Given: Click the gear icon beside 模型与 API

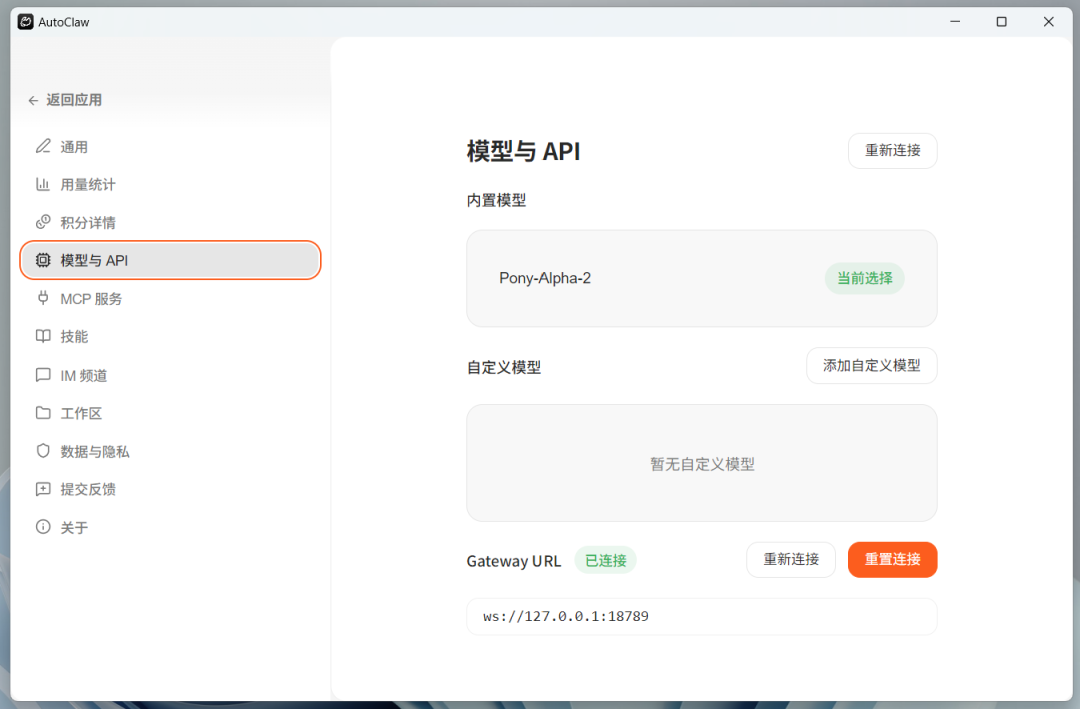Looking at the screenshot, I should pos(43,260).
